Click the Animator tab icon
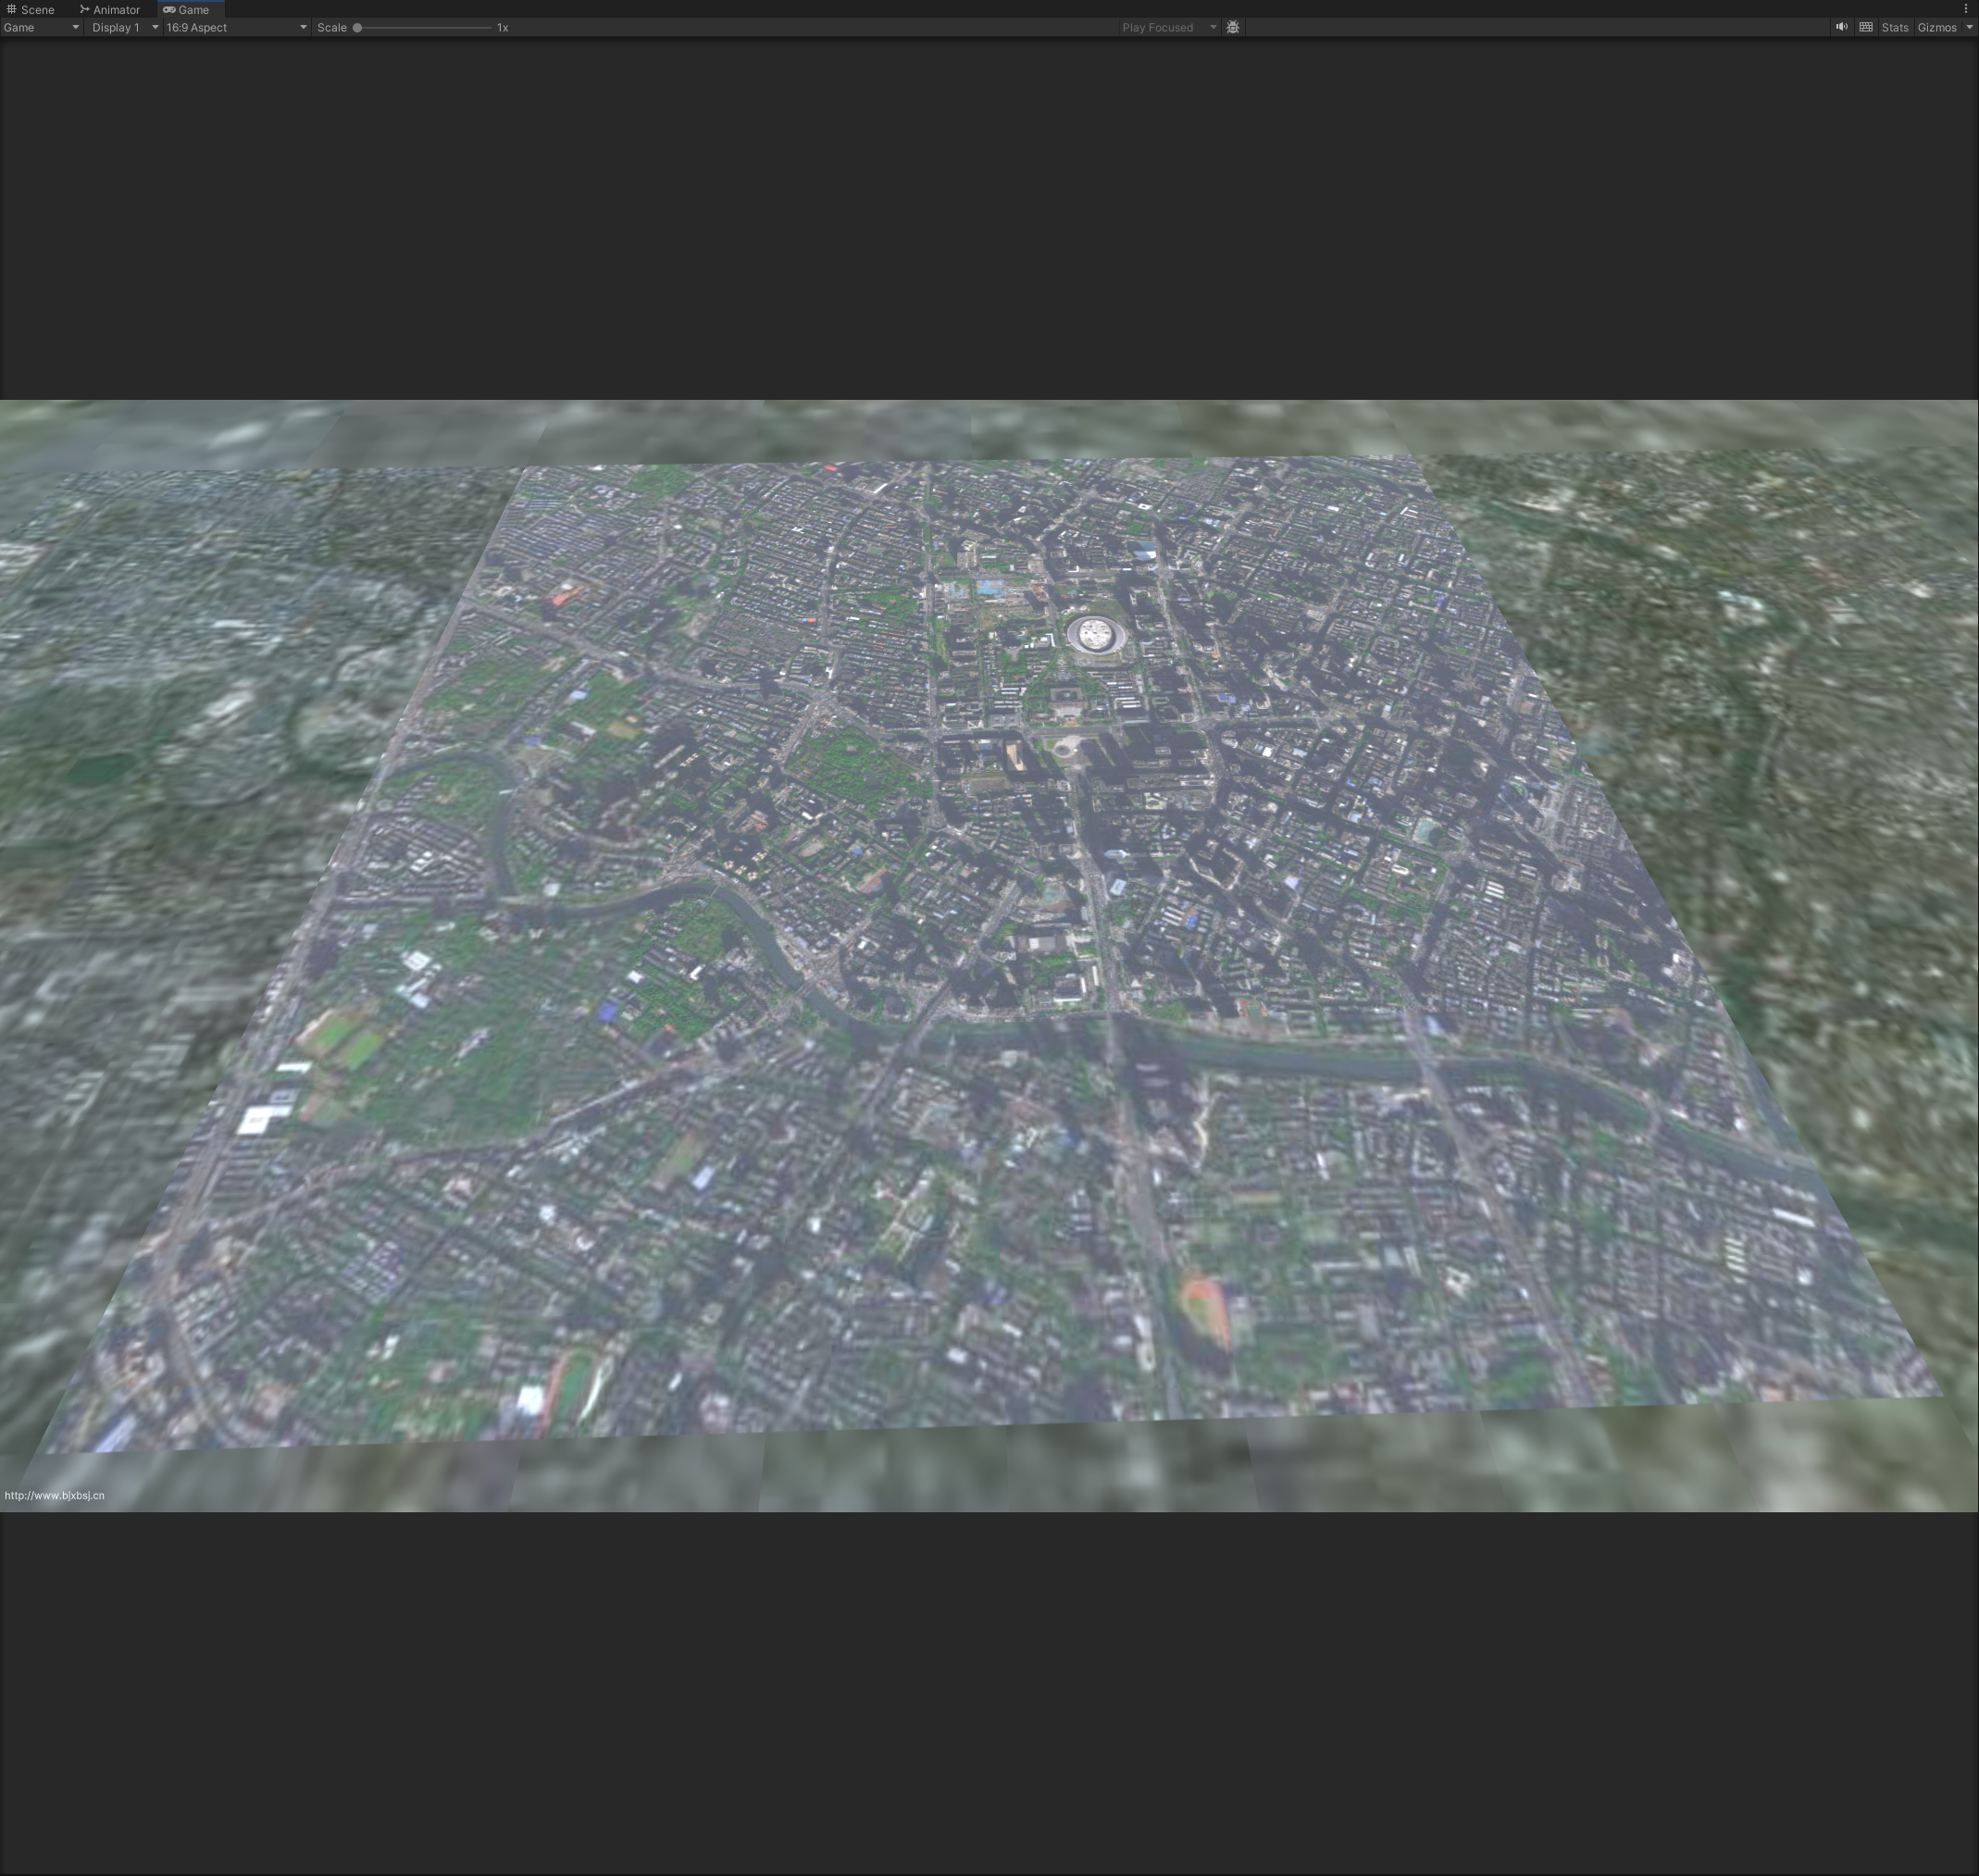This screenshot has width=1979, height=1876. [86, 9]
